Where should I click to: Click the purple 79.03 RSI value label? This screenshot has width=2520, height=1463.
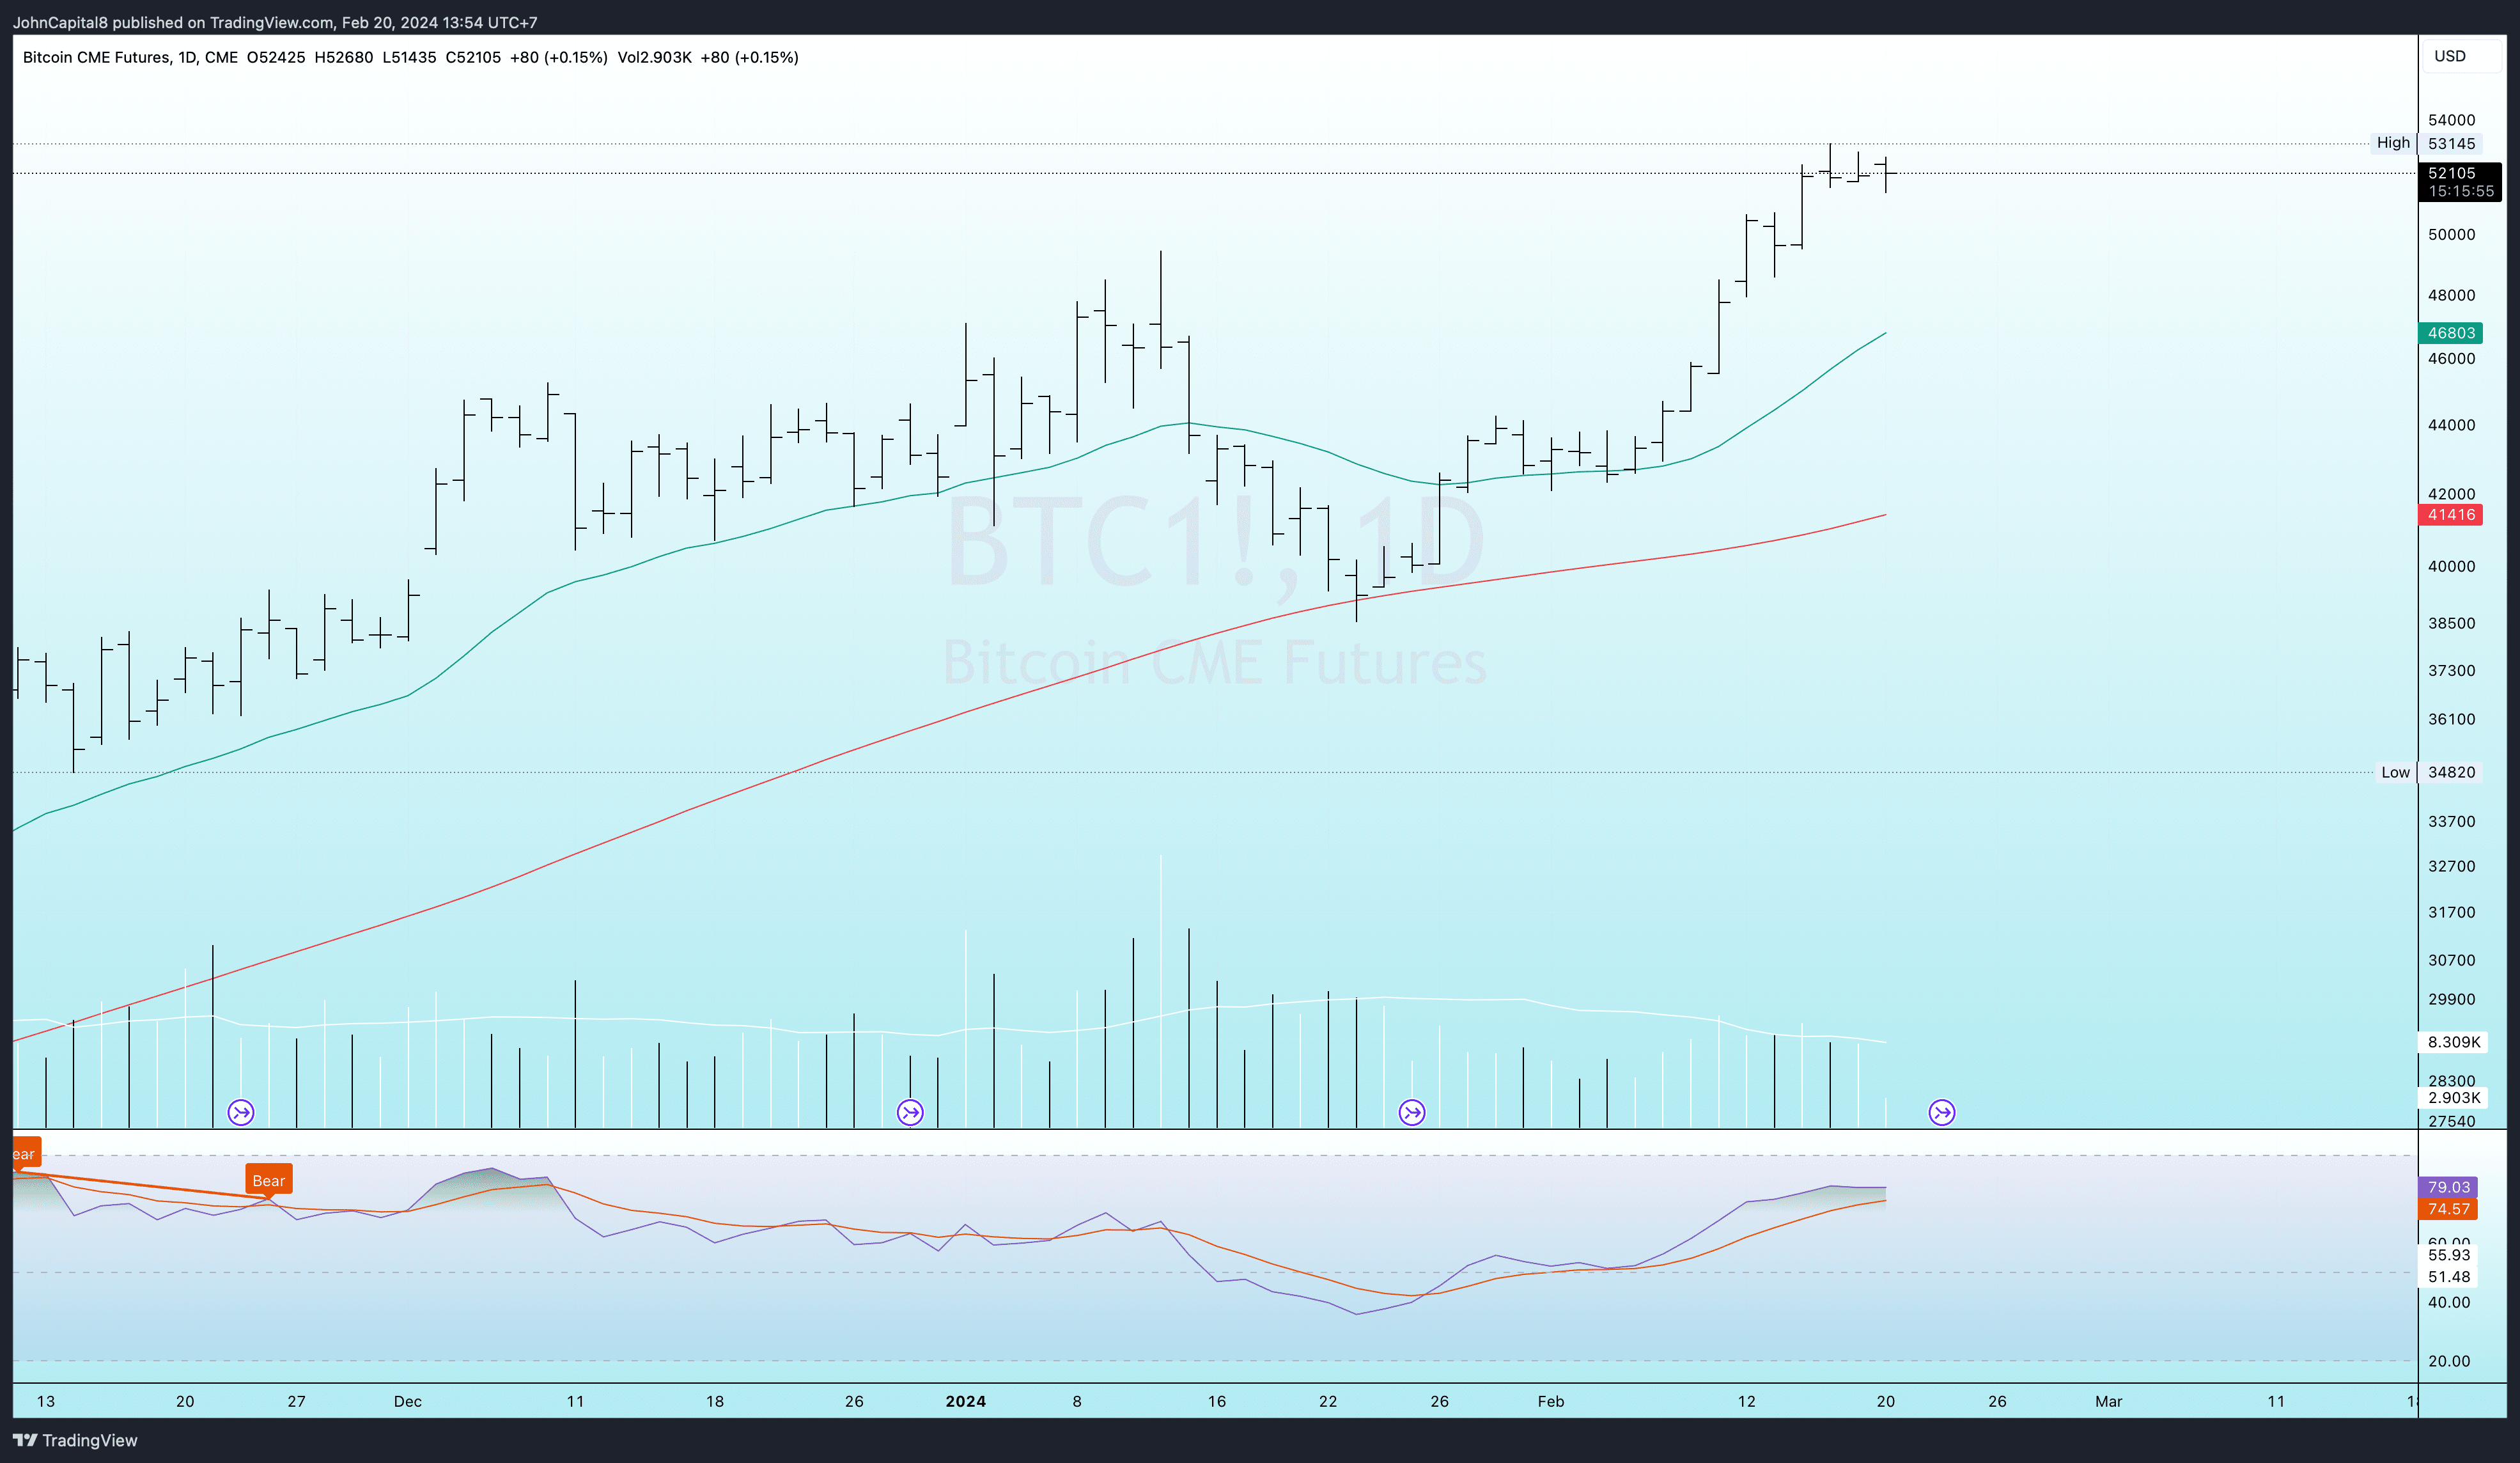(2448, 1187)
